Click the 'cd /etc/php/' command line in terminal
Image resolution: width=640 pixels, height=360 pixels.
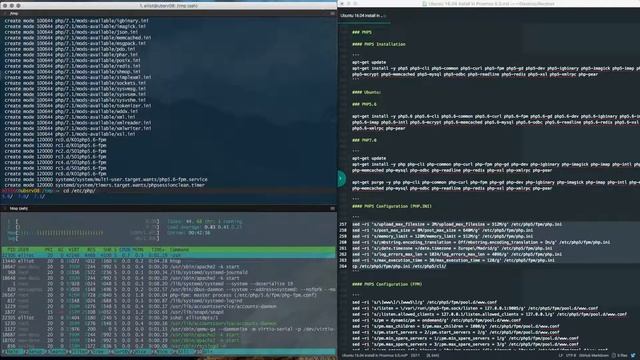point(79,191)
